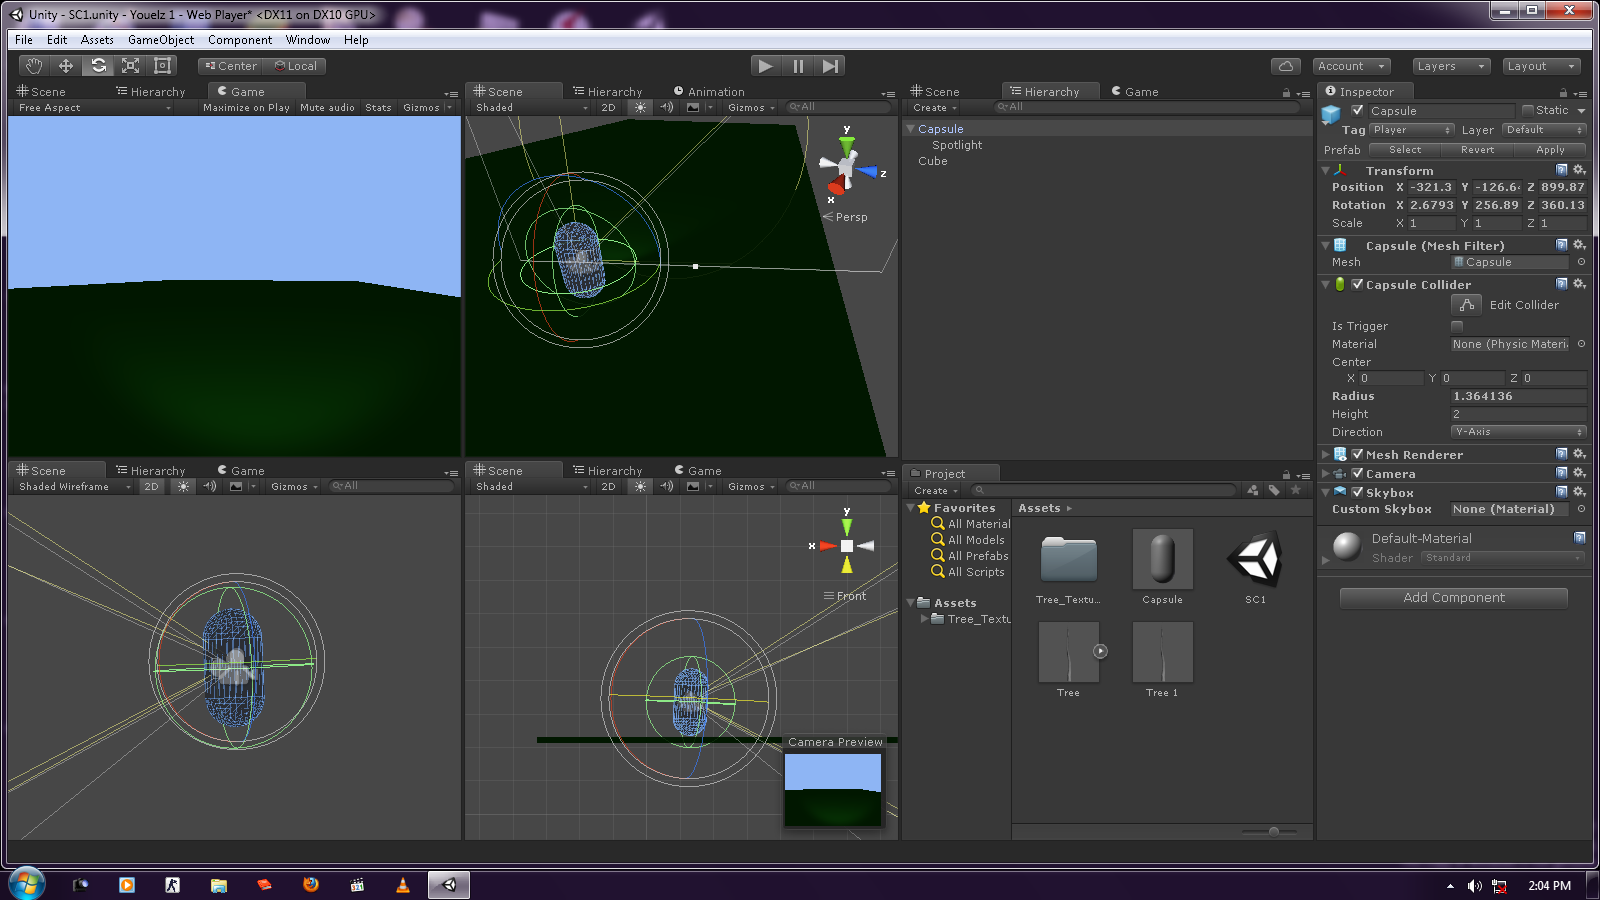
Task: Open the Direction Y-Axis dropdown
Action: pos(1518,432)
